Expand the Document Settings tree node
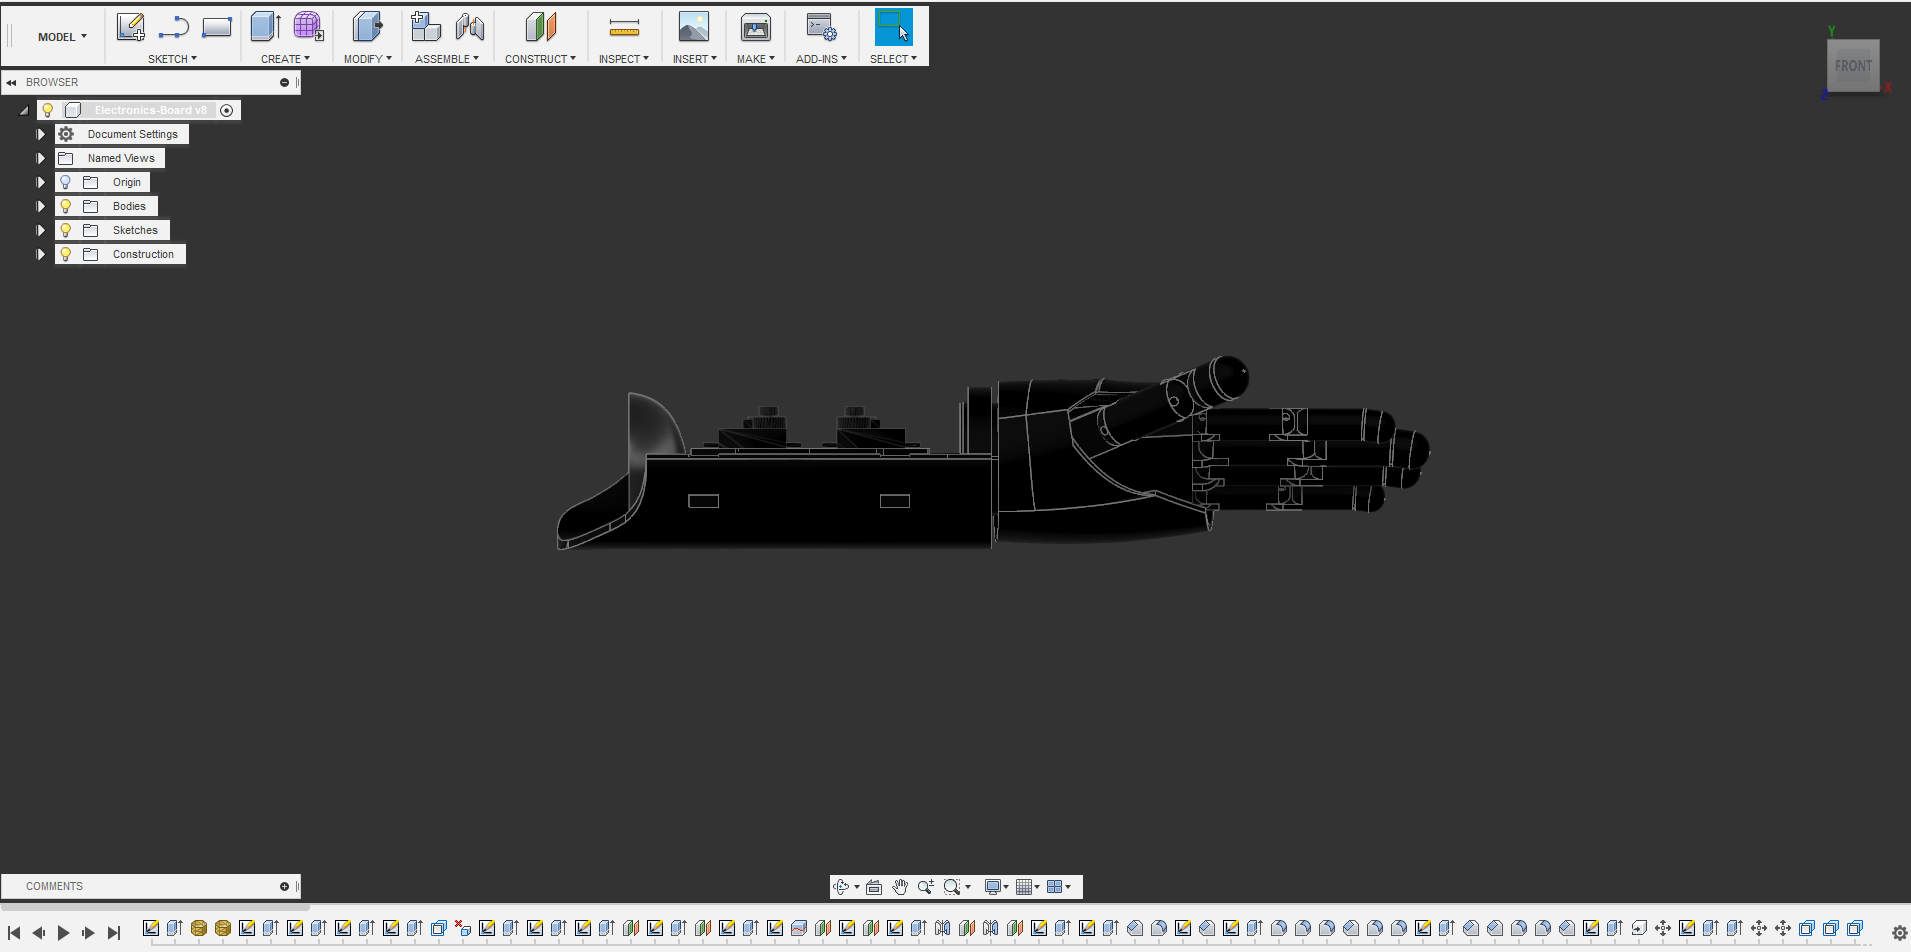Image resolution: width=1911 pixels, height=952 pixels. 41,134
